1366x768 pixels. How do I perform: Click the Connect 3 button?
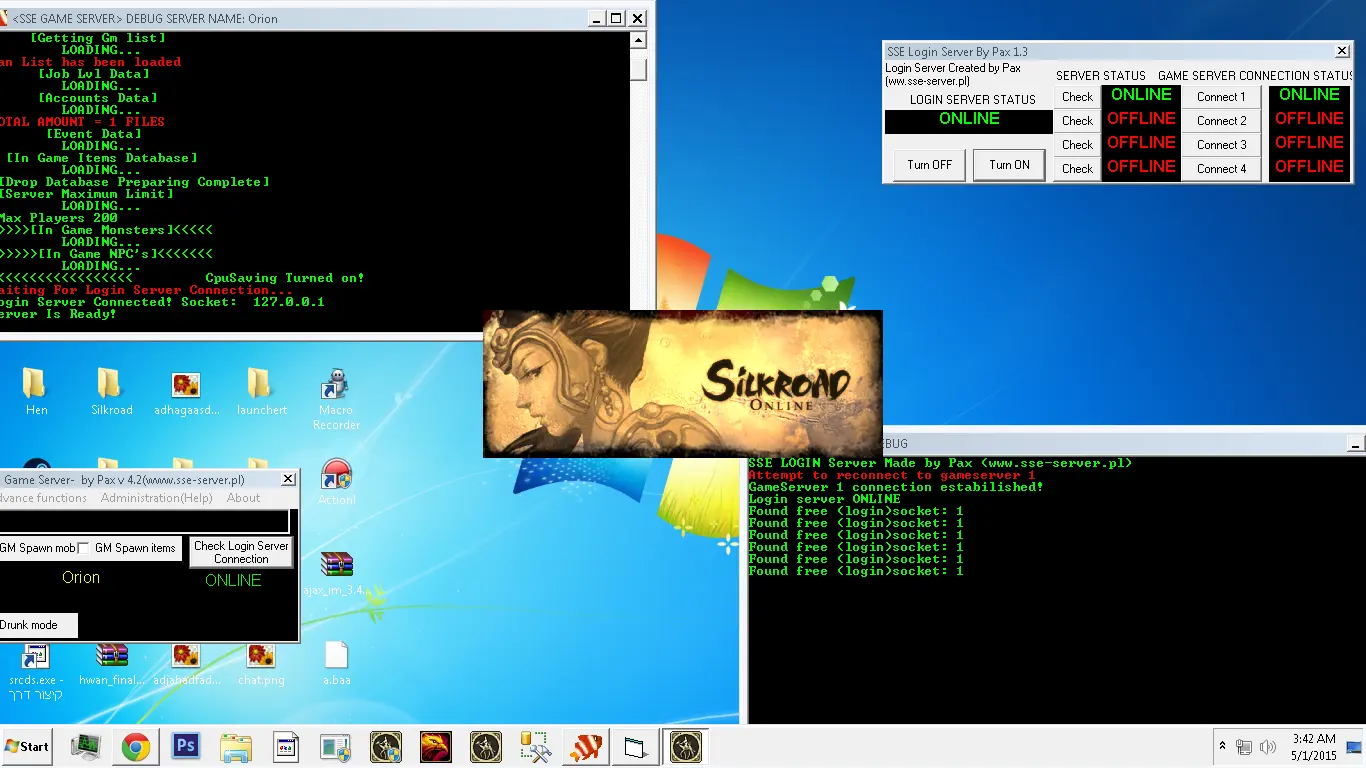pyautogui.click(x=1221, y=145)
